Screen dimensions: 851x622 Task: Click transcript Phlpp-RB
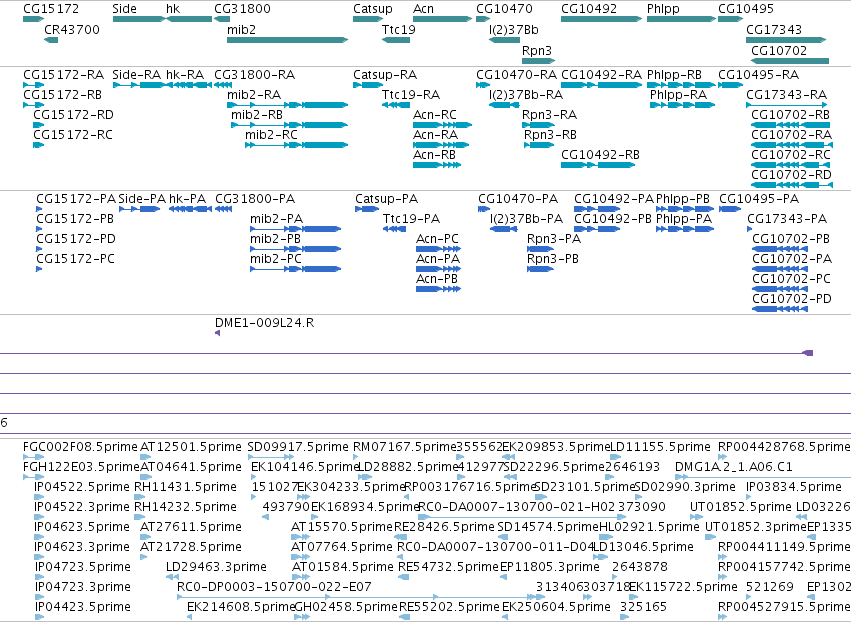pos(674,75)
